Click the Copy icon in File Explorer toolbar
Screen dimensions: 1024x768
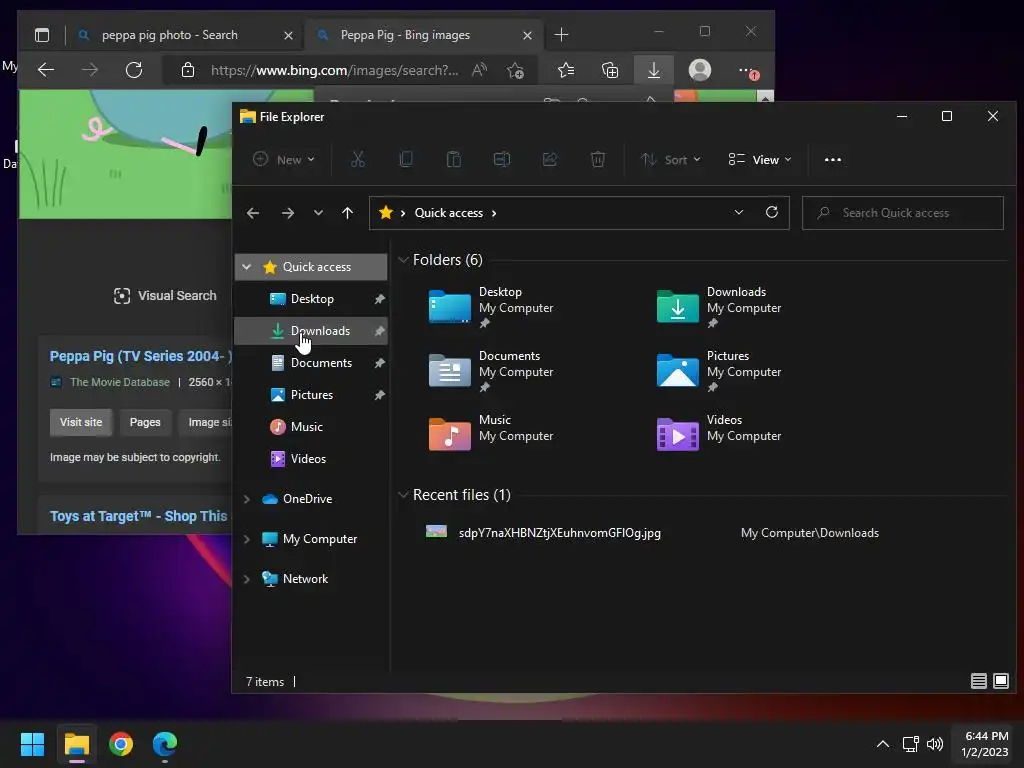(406, 159)
